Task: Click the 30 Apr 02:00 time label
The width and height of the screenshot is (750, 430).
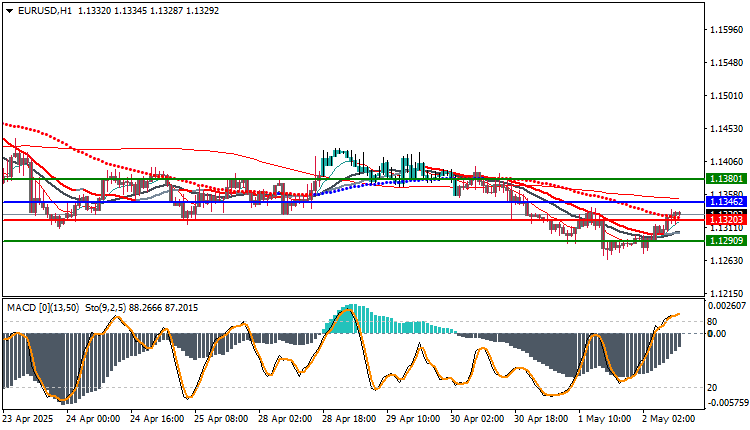Action: 477,419
